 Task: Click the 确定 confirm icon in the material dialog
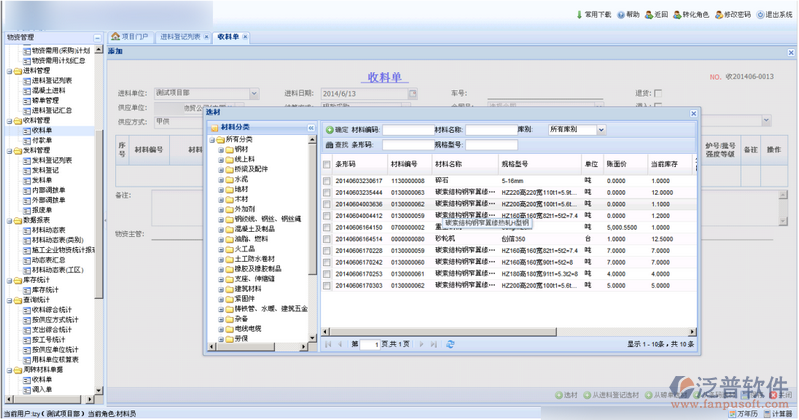pyautogui.click(x=331, y=130)
